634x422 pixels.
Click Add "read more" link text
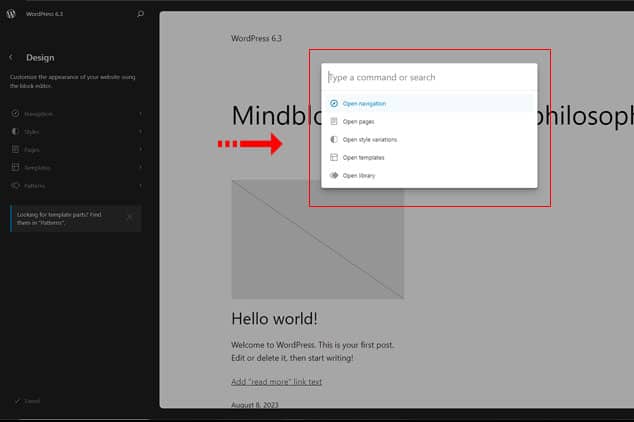[277, 382]
